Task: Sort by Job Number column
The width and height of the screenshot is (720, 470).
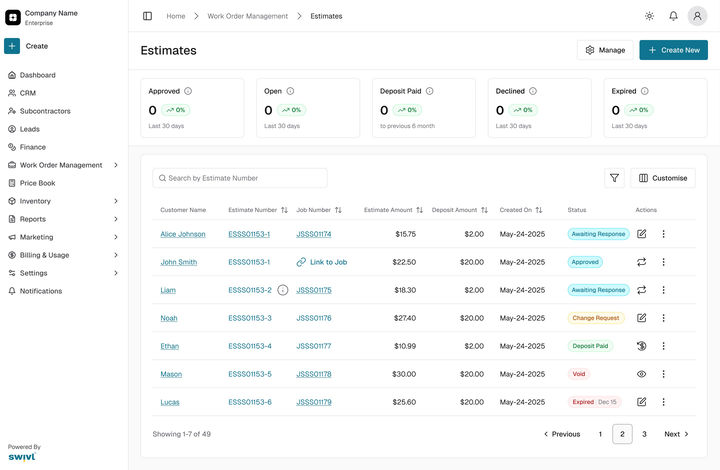Action: coord(338,210)
